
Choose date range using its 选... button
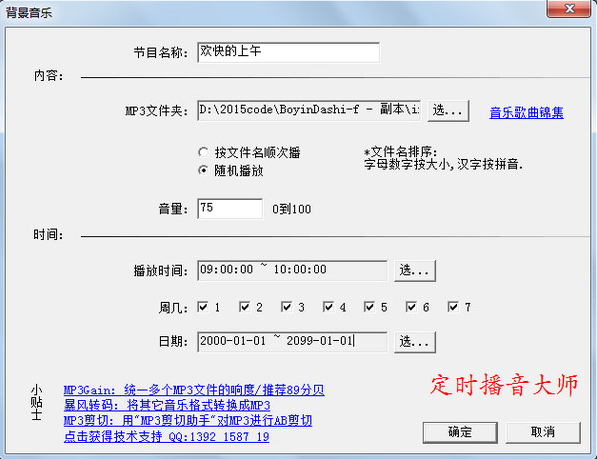pyautogui.click(x=415, y=342)
